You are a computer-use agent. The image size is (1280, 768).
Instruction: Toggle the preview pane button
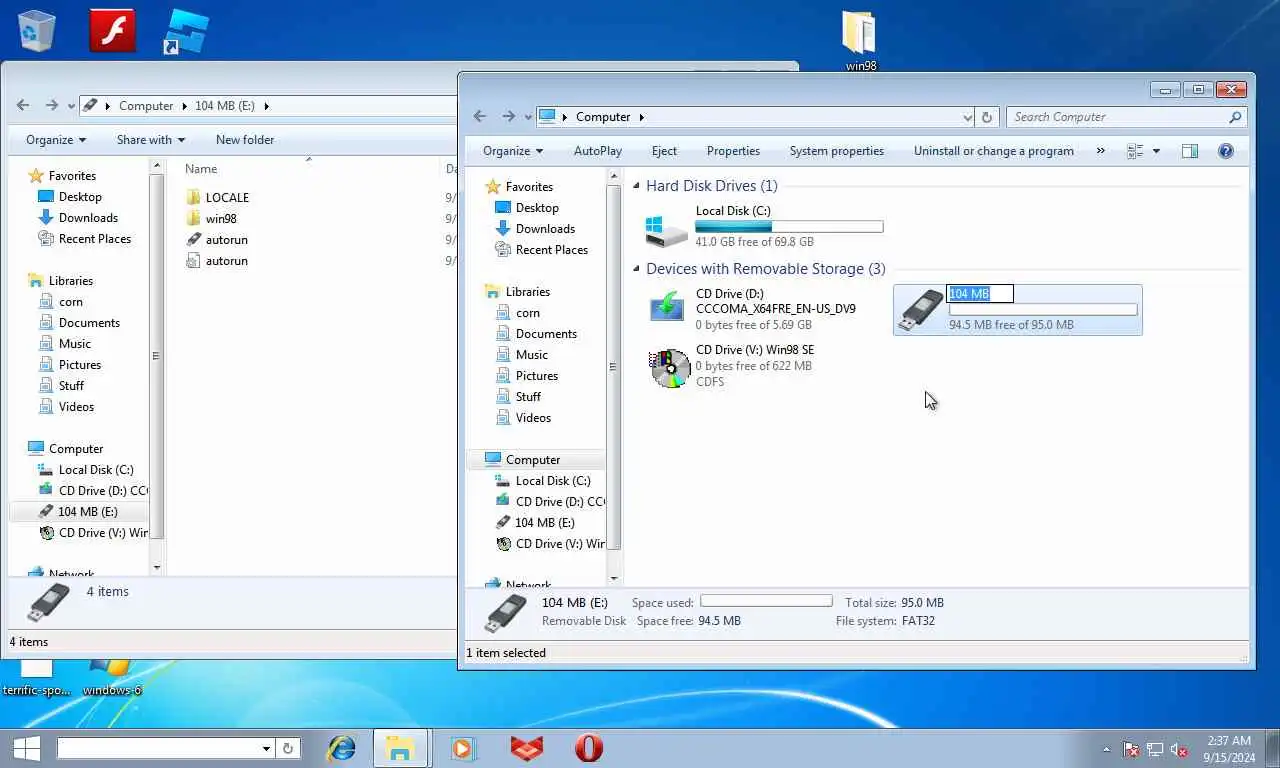pos(1190,151)
